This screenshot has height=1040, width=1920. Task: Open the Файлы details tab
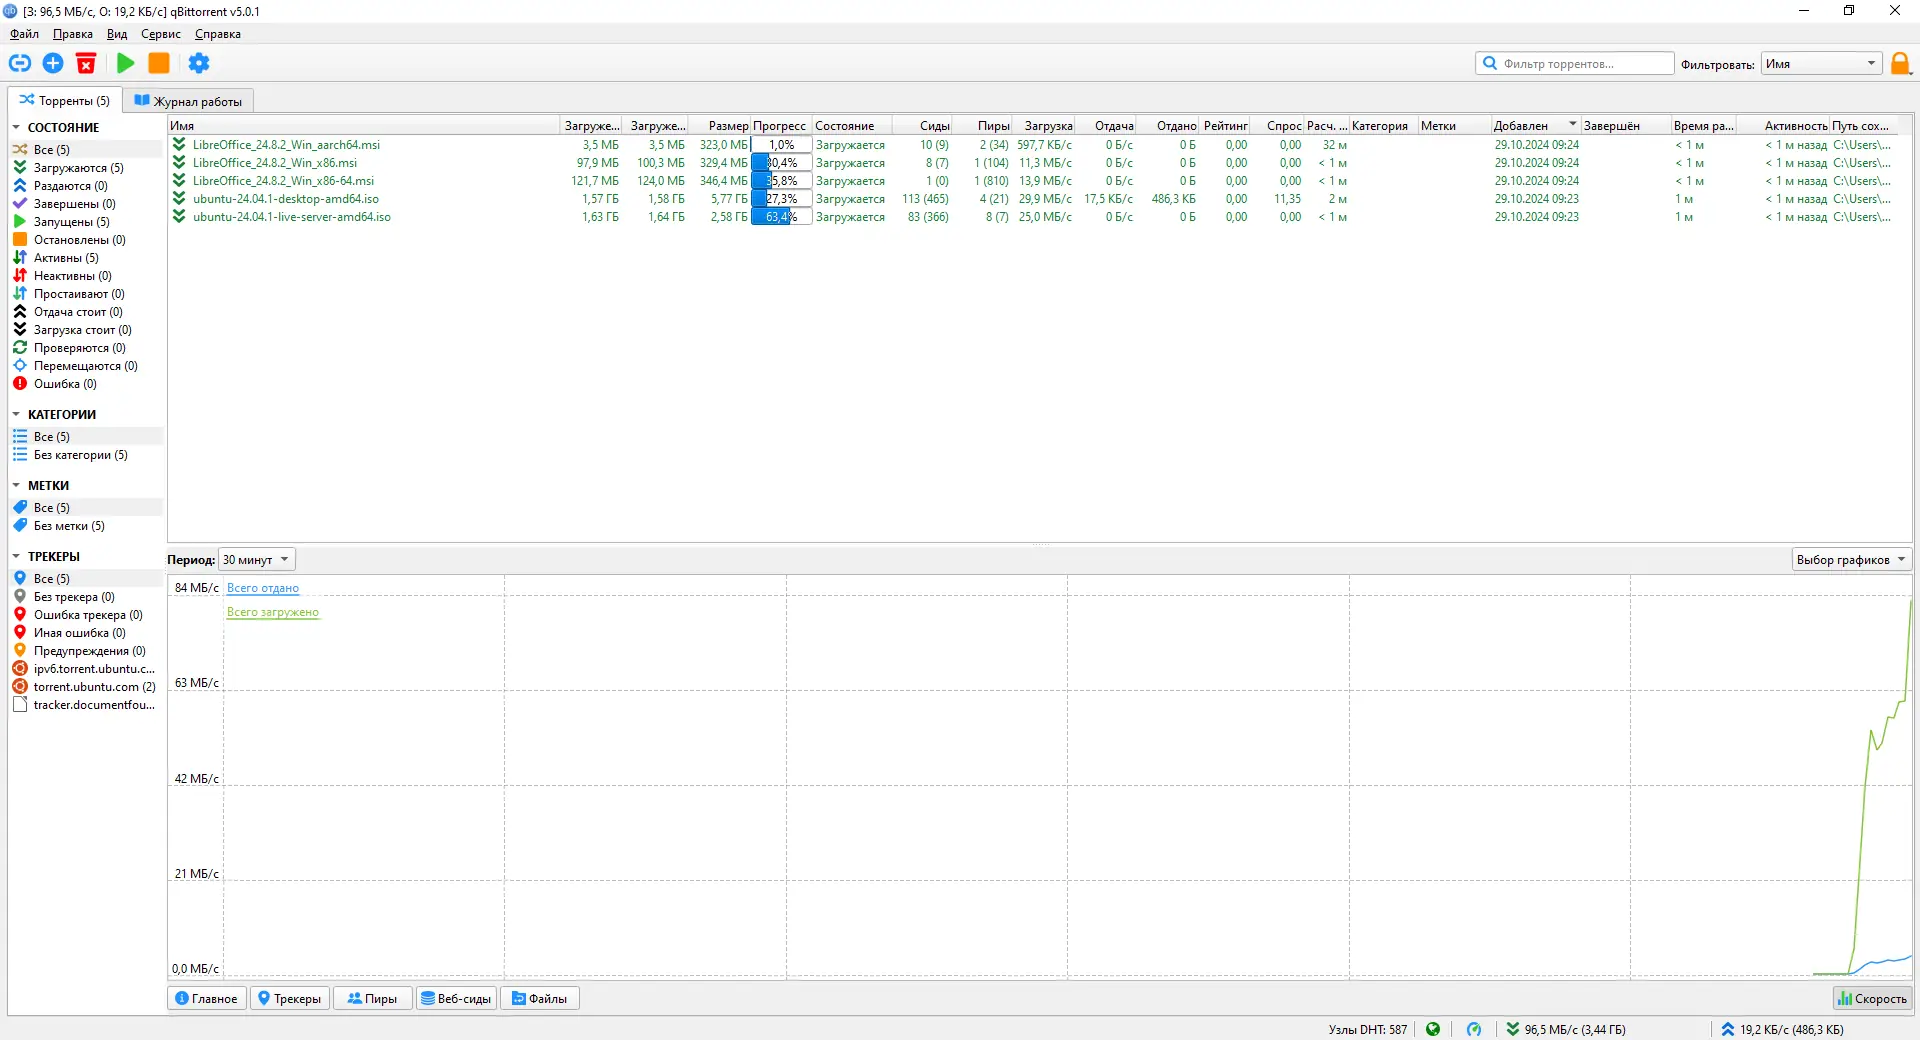[540, 998]
